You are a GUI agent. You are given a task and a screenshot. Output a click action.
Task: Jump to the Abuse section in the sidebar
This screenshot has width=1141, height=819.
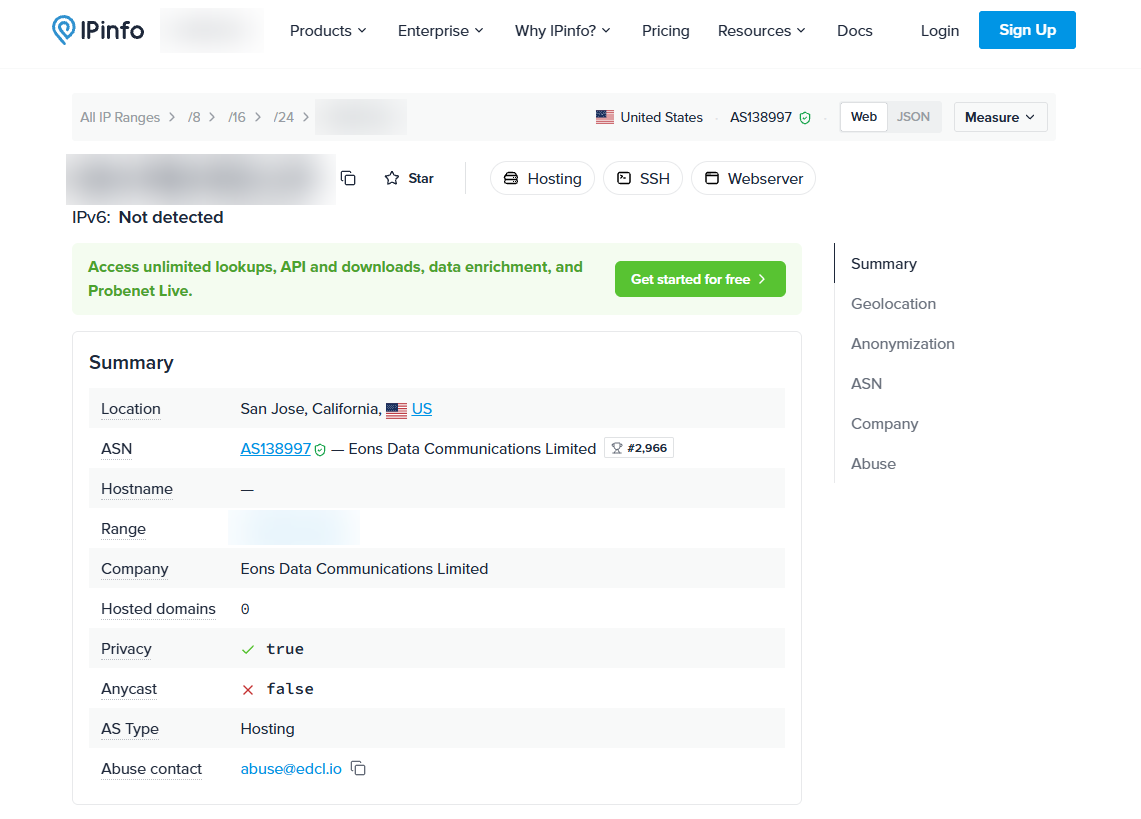873,464
